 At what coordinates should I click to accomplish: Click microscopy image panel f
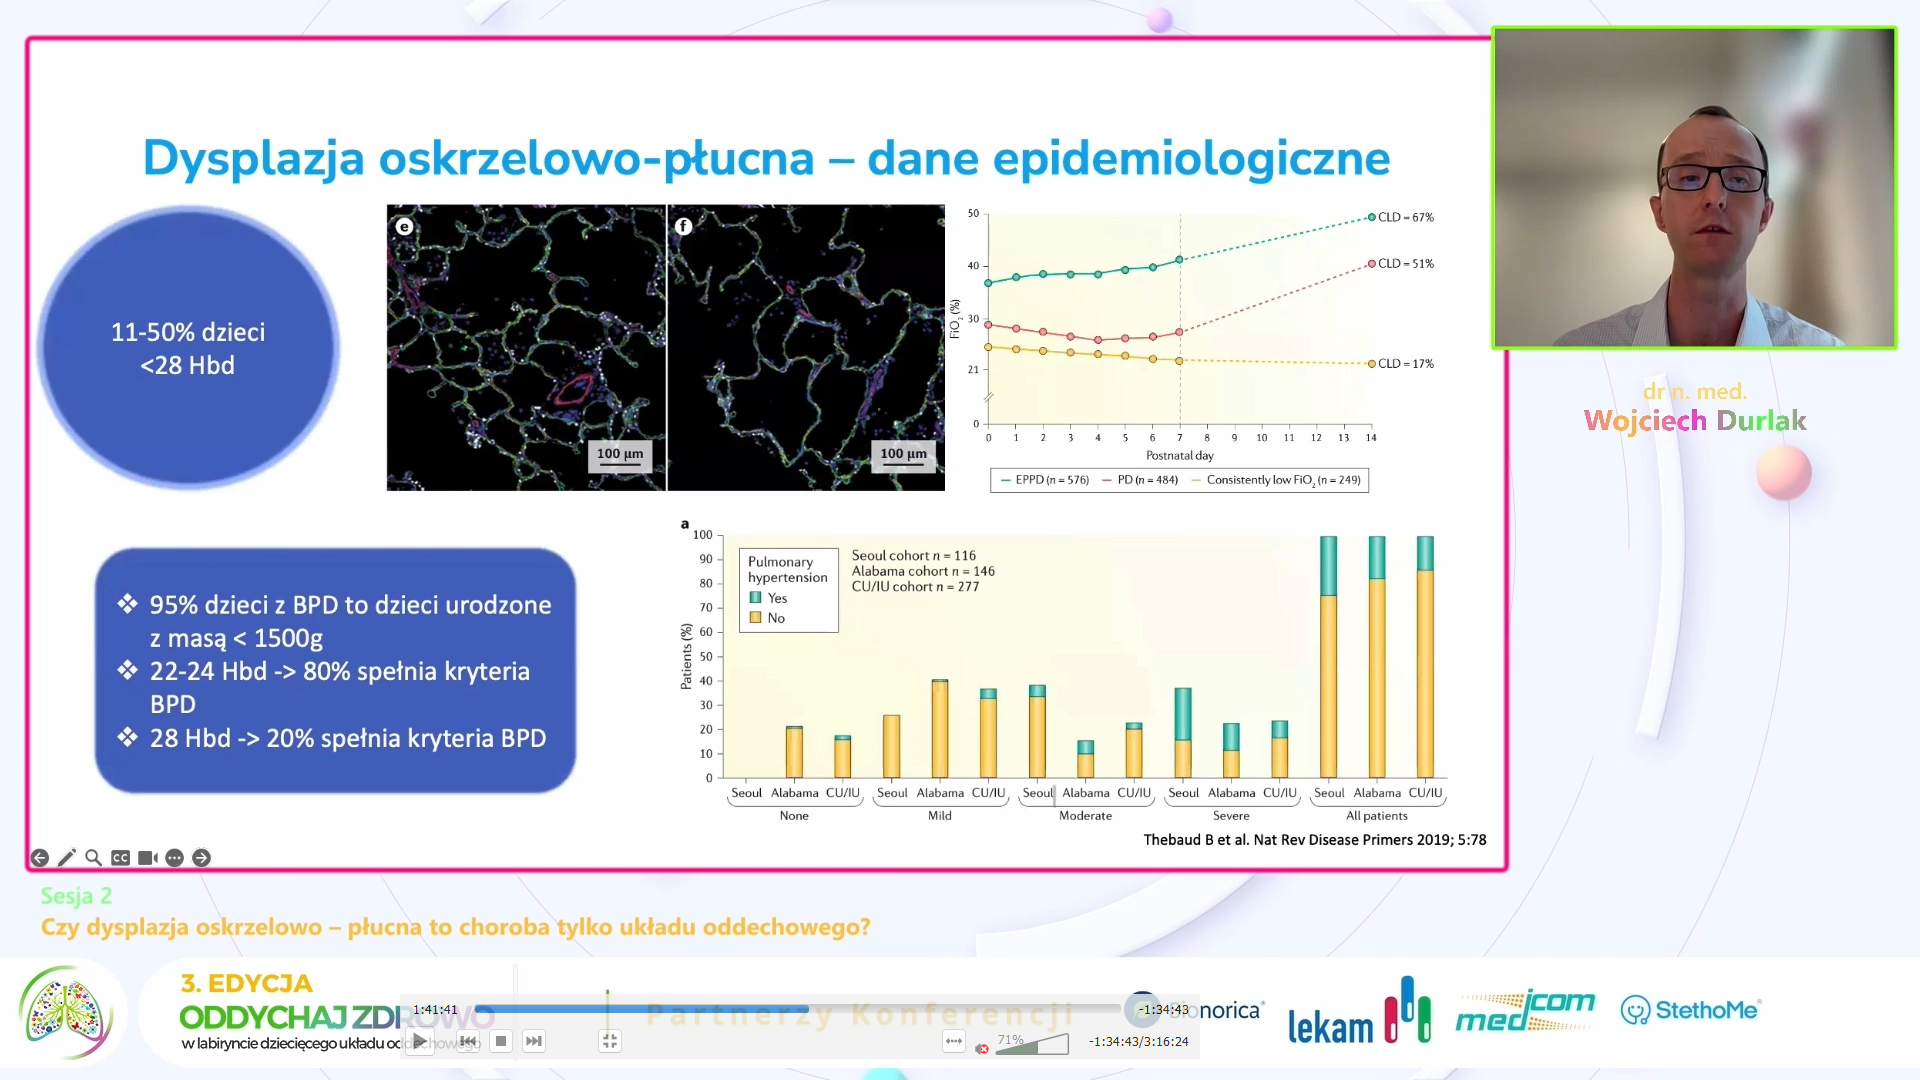click(x=806, y=348)
